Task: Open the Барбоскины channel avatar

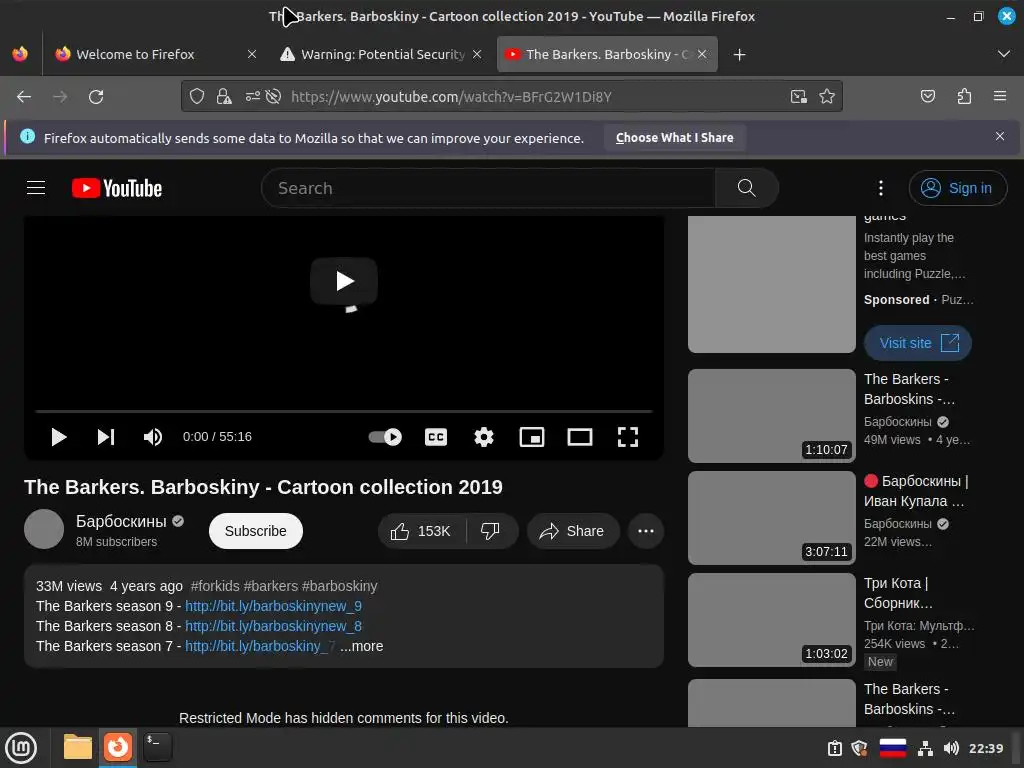Action: tap(44, 529)
